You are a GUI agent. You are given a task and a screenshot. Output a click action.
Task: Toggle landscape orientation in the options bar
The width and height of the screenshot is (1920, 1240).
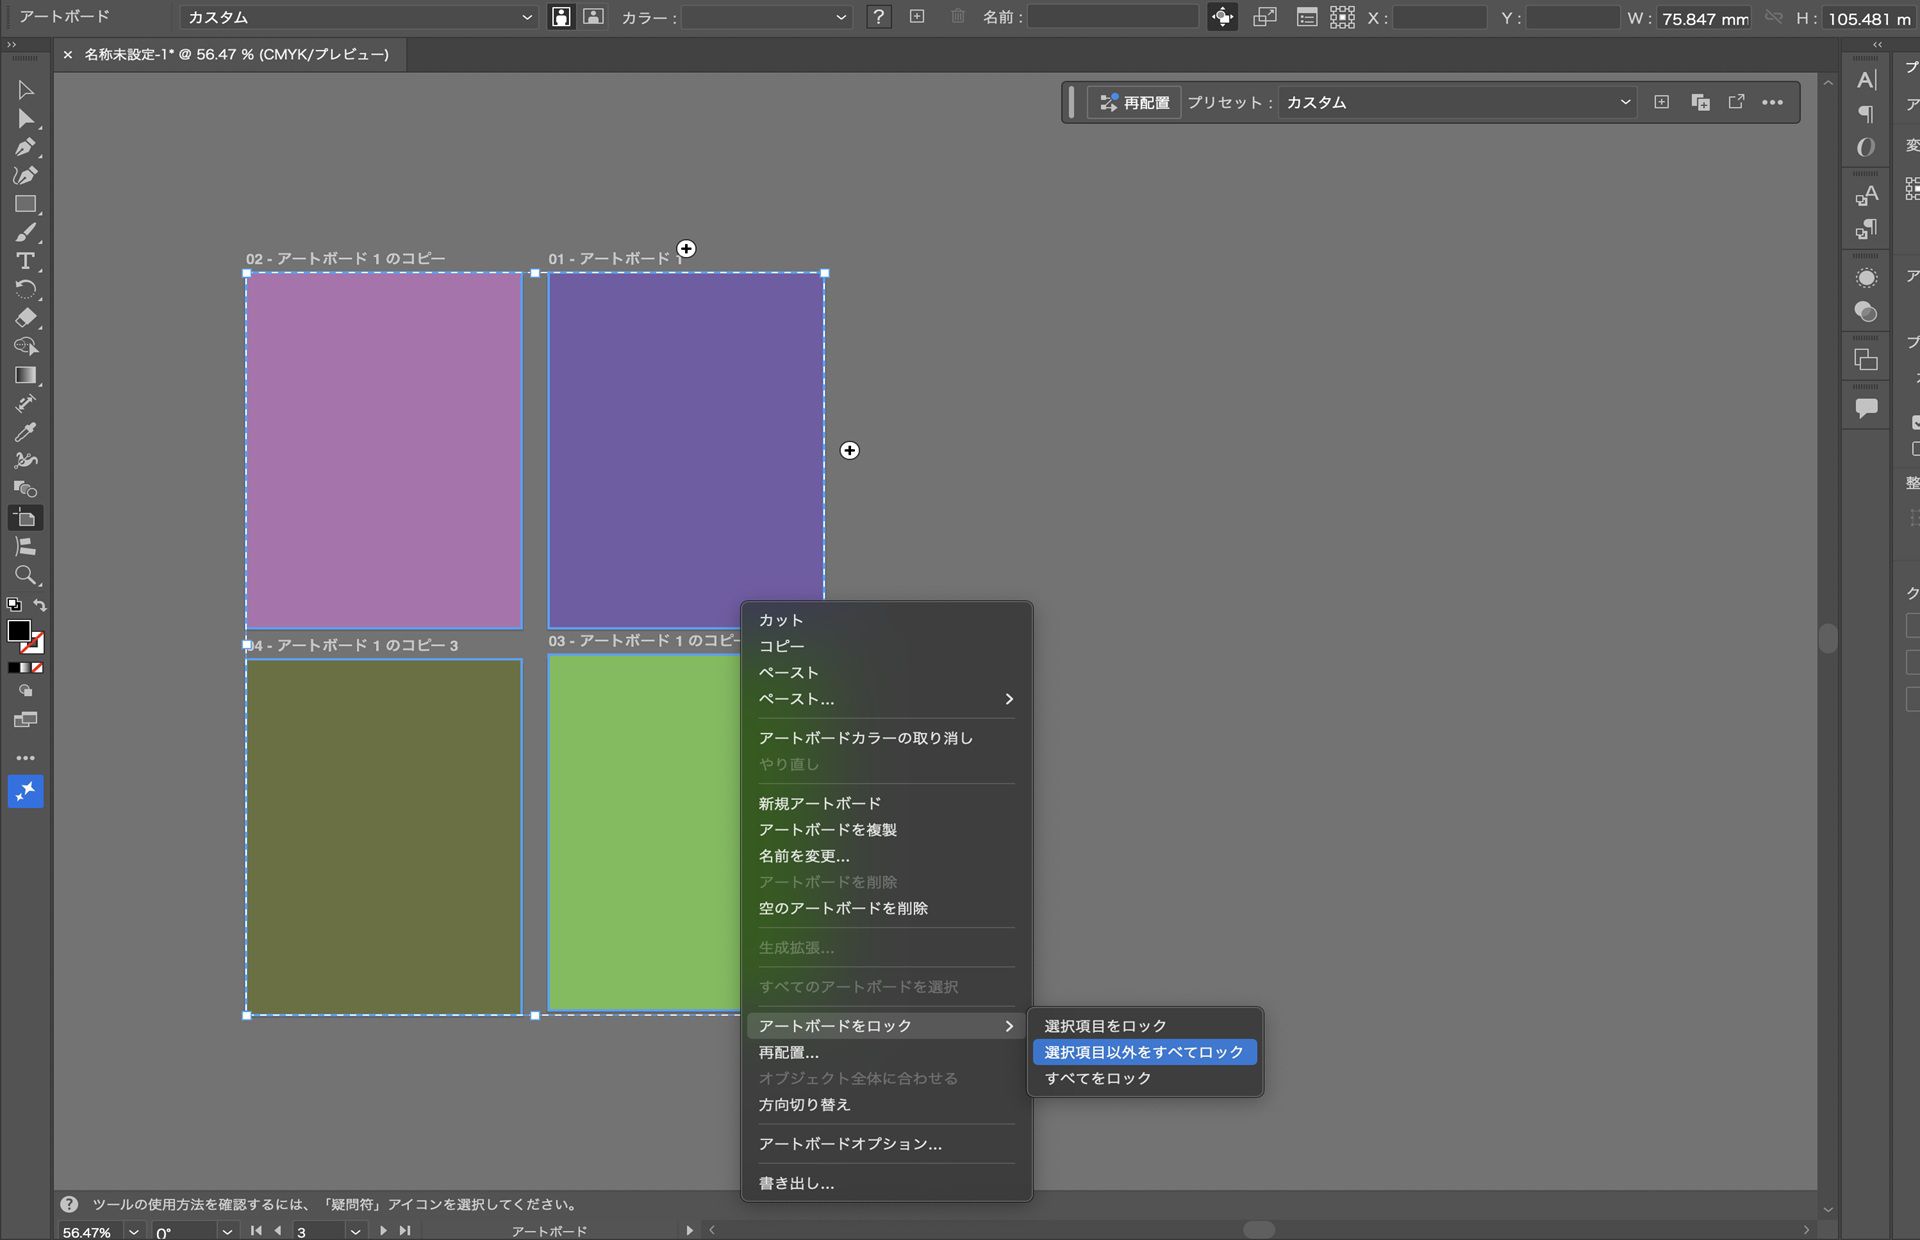(593, 17)
